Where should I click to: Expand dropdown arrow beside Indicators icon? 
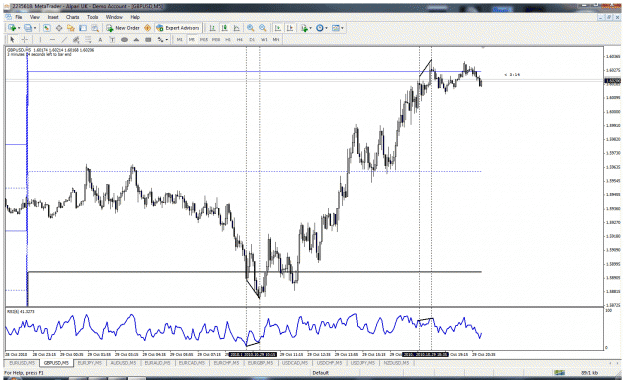311,28
